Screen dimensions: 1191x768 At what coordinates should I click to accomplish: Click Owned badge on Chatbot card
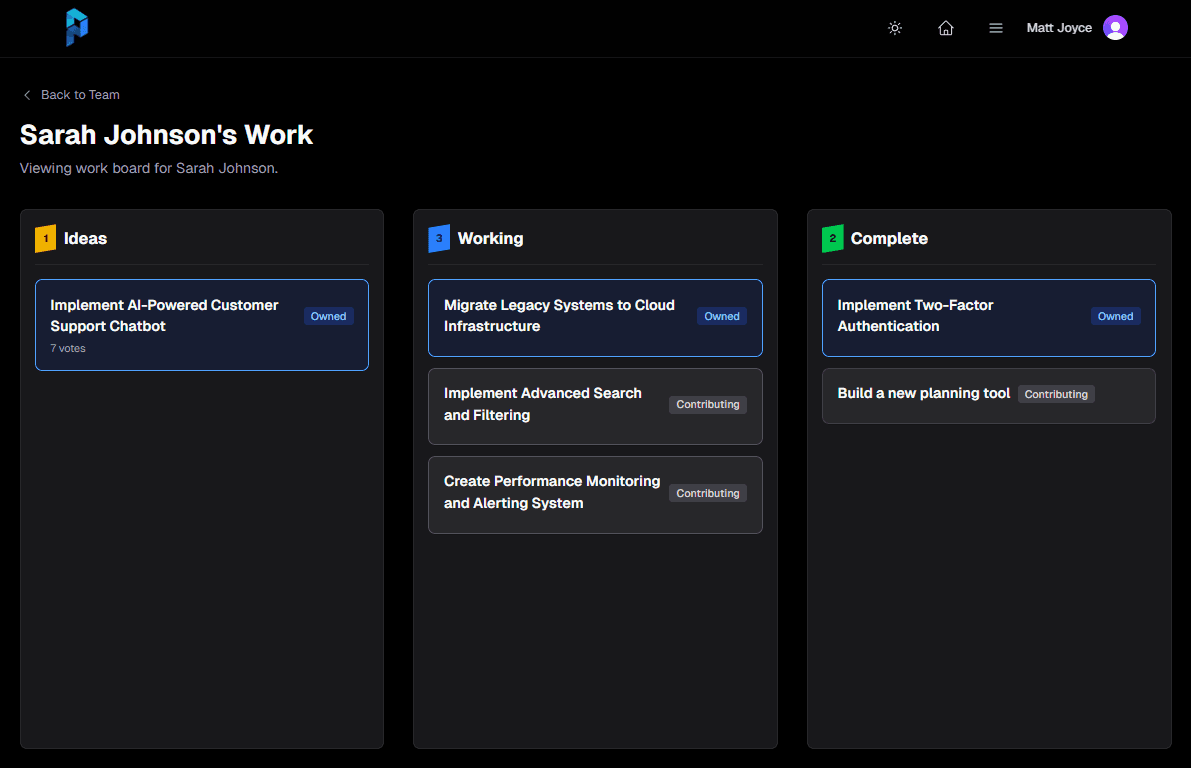coord(328,316)
